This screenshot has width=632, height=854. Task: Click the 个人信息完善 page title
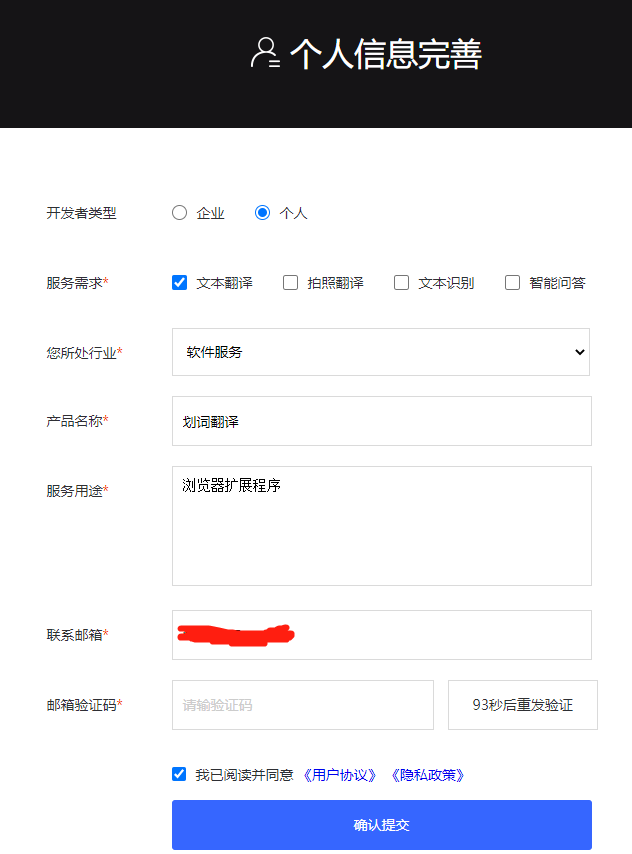click(x=385, y=54)
